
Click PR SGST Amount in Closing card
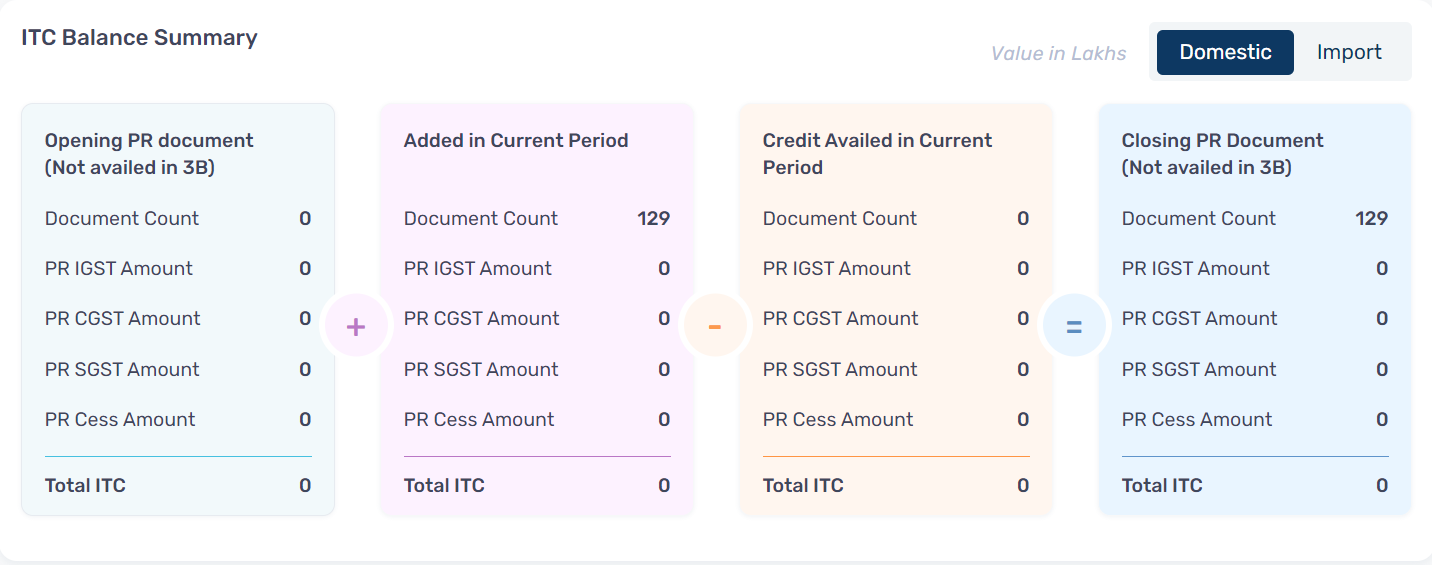(1199, 369)
